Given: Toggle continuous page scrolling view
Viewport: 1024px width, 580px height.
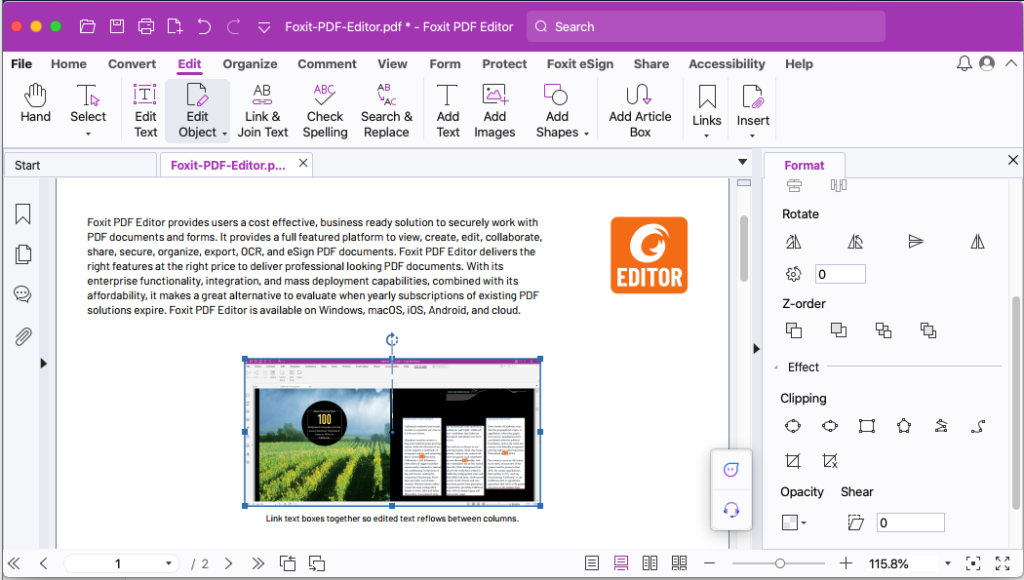Looking at the screenshot, I should 622,563.
